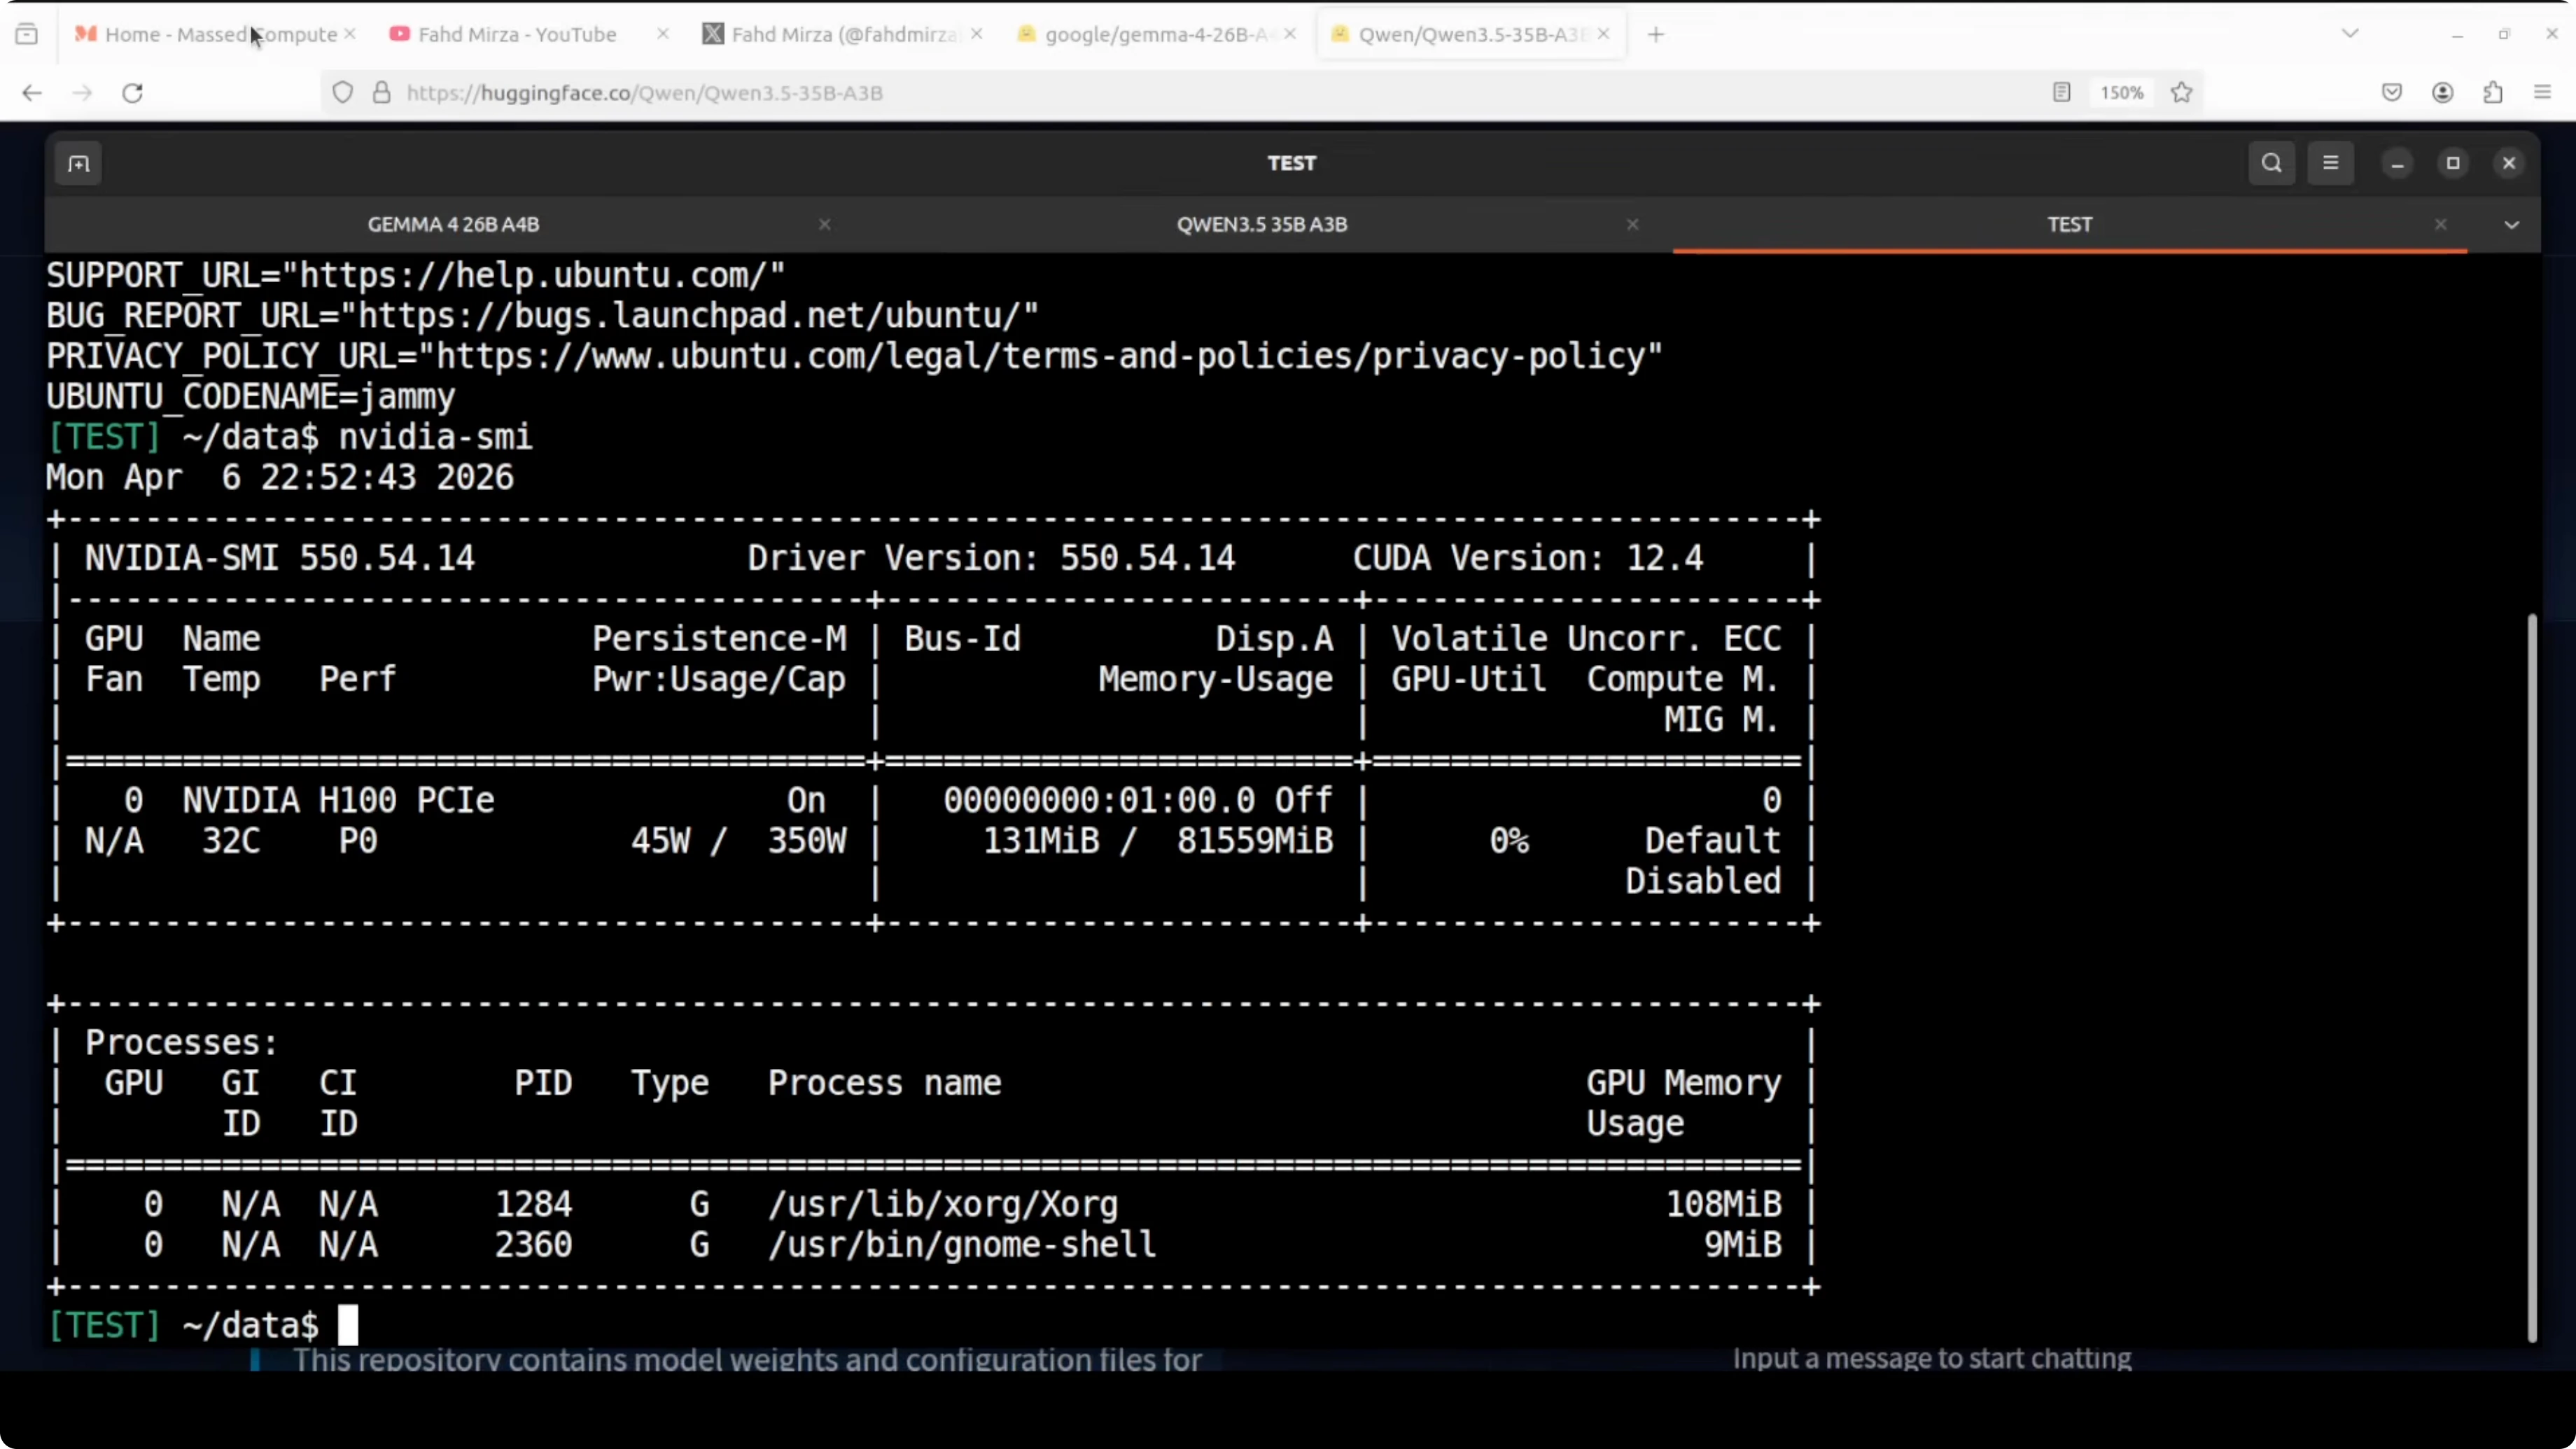Screen dimensions: 2576x1449
Task: Open the terminal hamburger menu icon
Action: 2330,164
